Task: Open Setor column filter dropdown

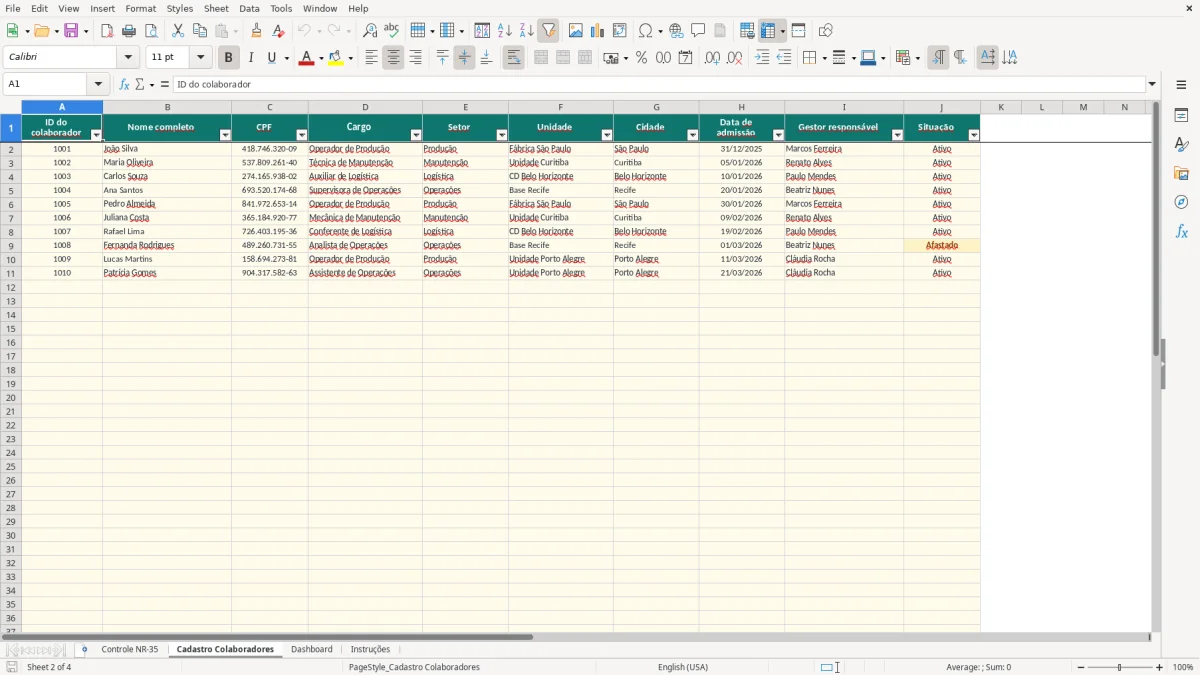Action: pos(502,135)
